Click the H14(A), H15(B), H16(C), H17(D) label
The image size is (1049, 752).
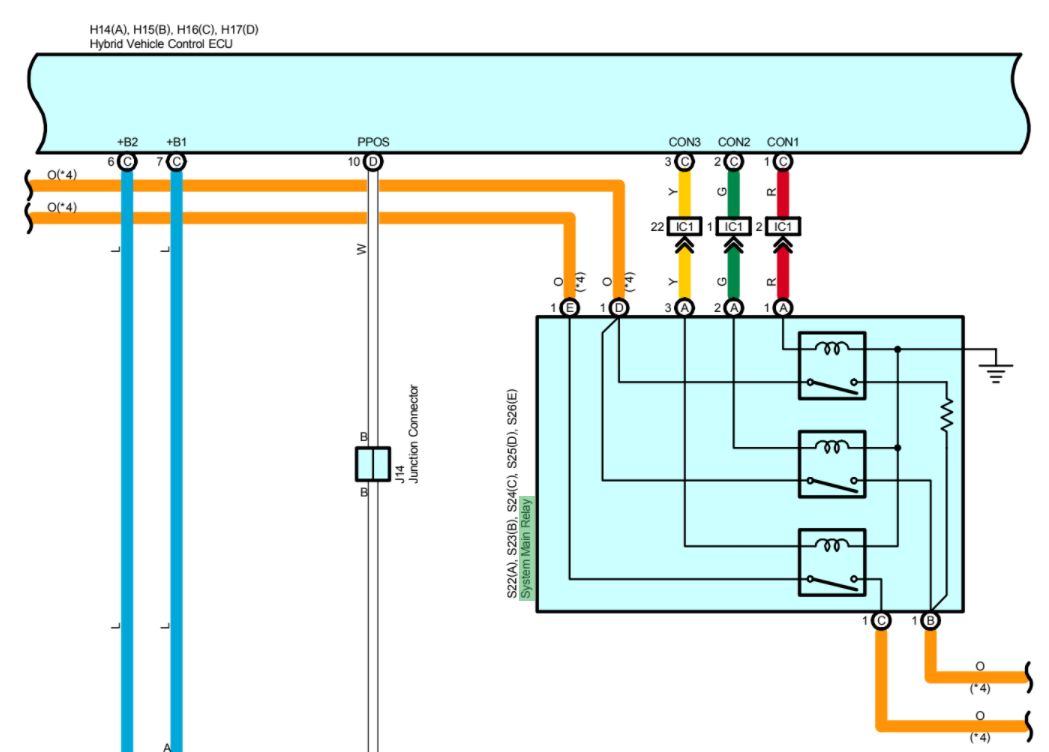(x=174, y=29)
